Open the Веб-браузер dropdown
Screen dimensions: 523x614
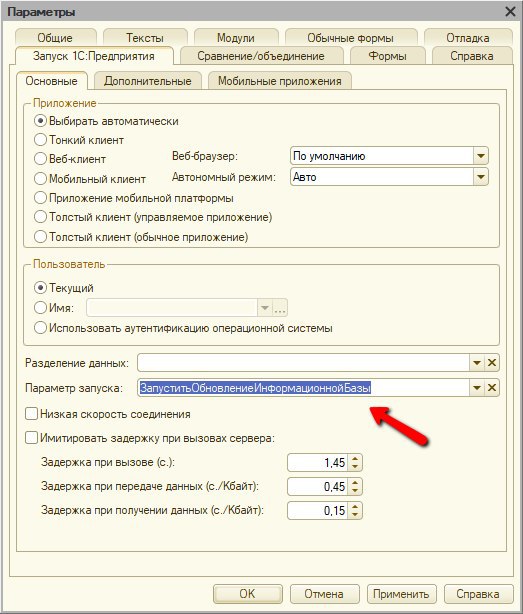(x=481, y=156)
